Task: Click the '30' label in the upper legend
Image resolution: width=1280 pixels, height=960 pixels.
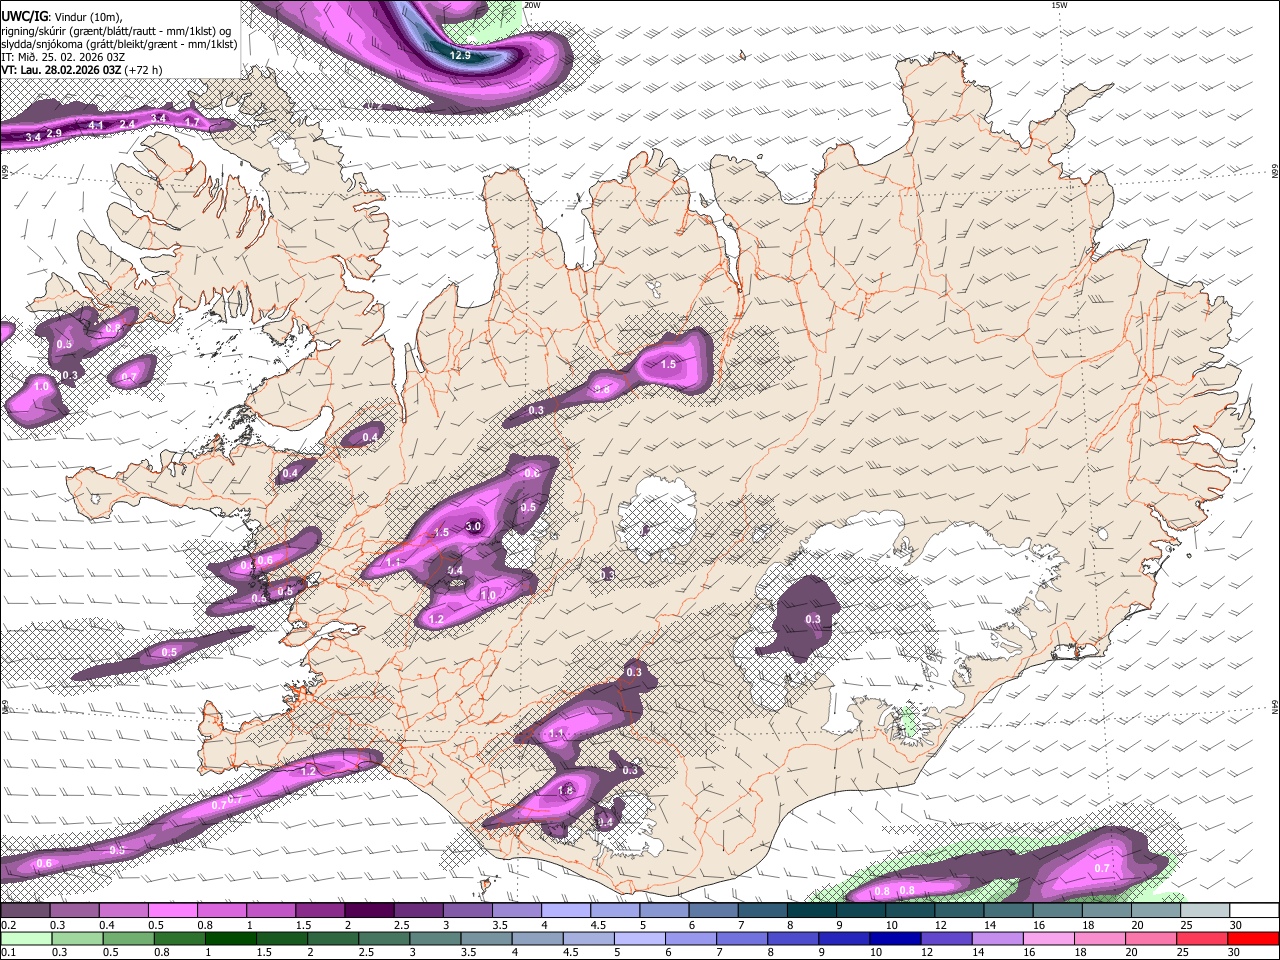Action: point(1236,925)
